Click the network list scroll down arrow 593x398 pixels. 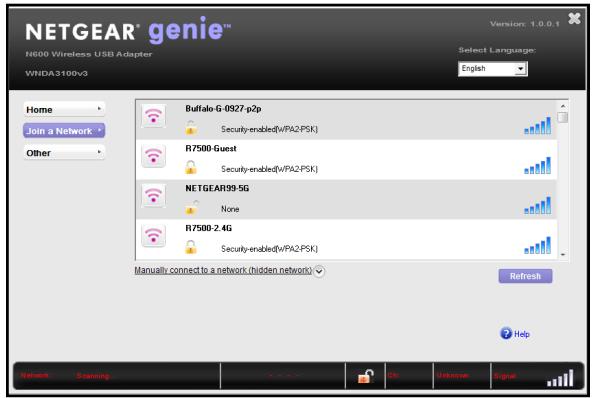[x=563, y=255]
